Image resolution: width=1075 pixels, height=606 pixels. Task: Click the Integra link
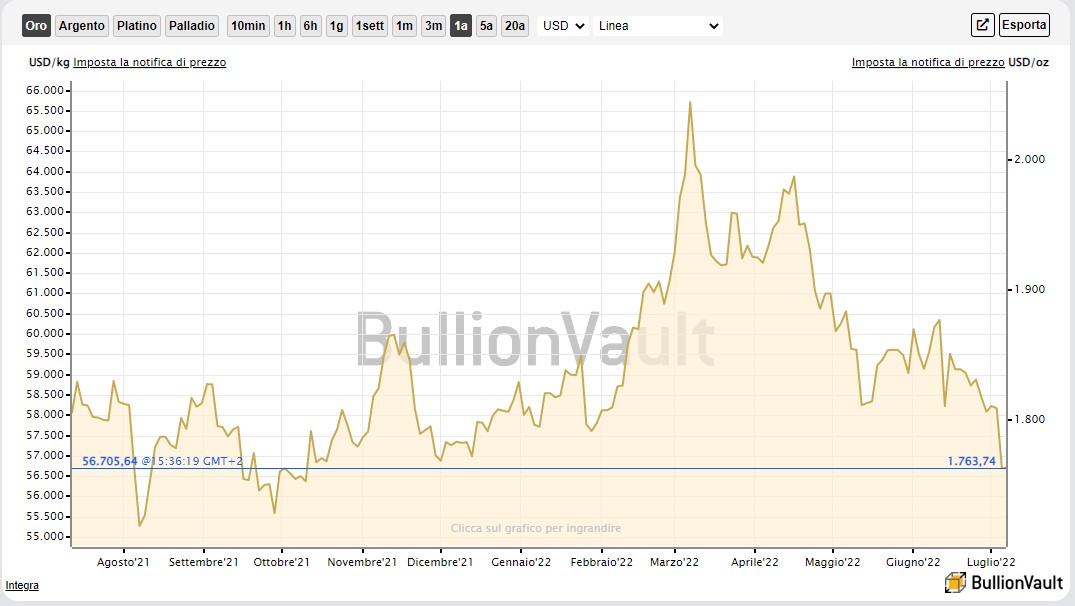click(22, 585)
